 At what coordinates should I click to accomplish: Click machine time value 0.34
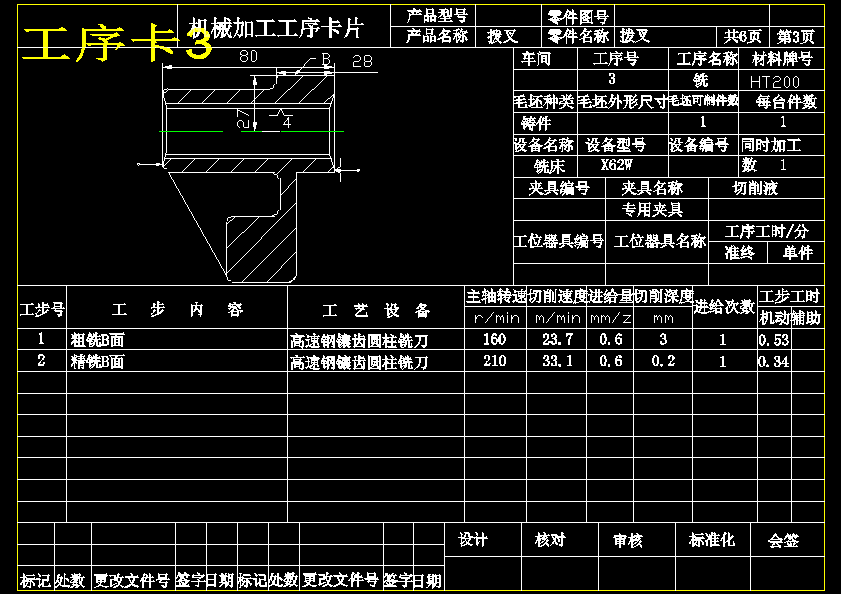(x=774, y=362)
